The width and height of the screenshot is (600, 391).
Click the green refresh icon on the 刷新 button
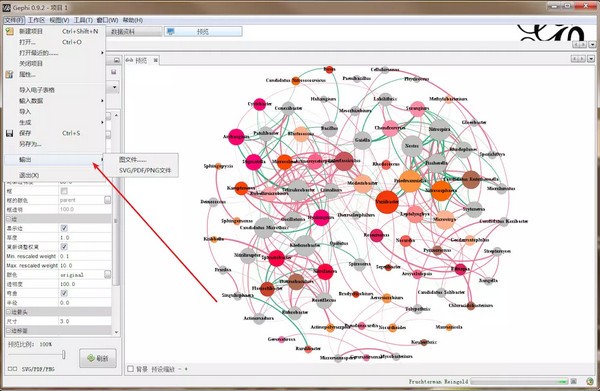[91, 358]
